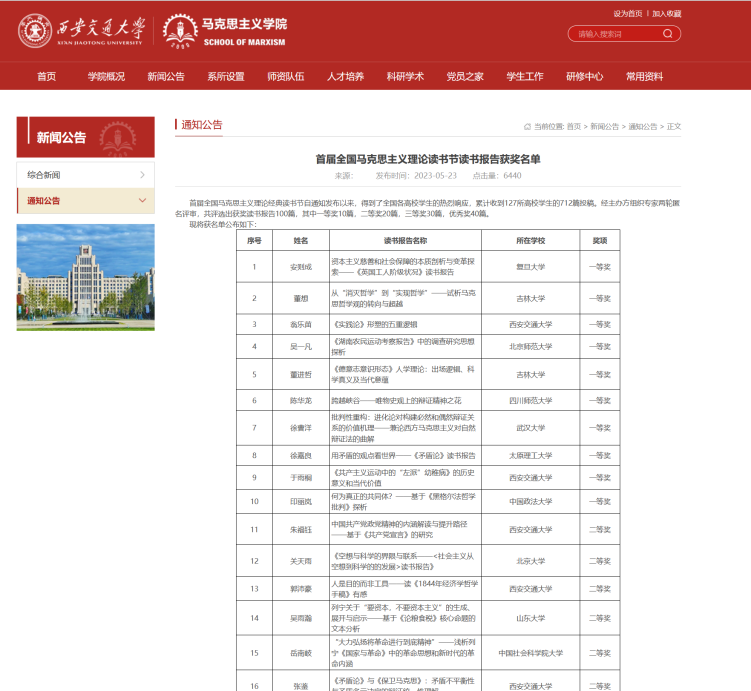Image resolution: width=751 pixels, height=691 pixels.
Task: Click 新闻公告 in the breadcrumb path
Action: (x=604, y=127)
